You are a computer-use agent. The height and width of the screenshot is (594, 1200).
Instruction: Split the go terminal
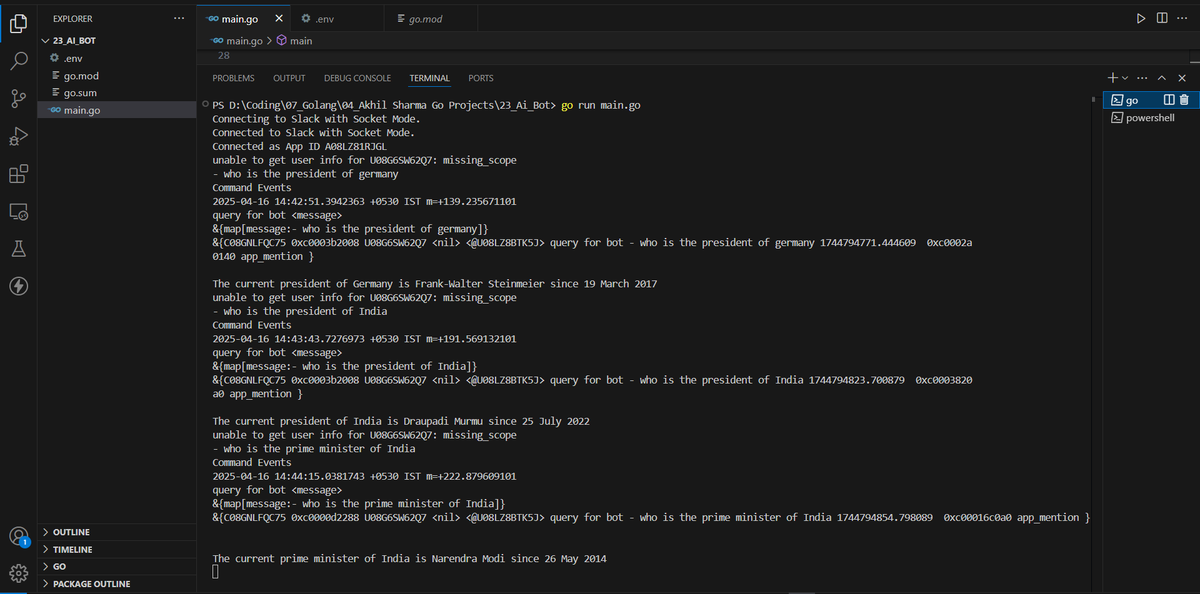(x=1170, y=100)
